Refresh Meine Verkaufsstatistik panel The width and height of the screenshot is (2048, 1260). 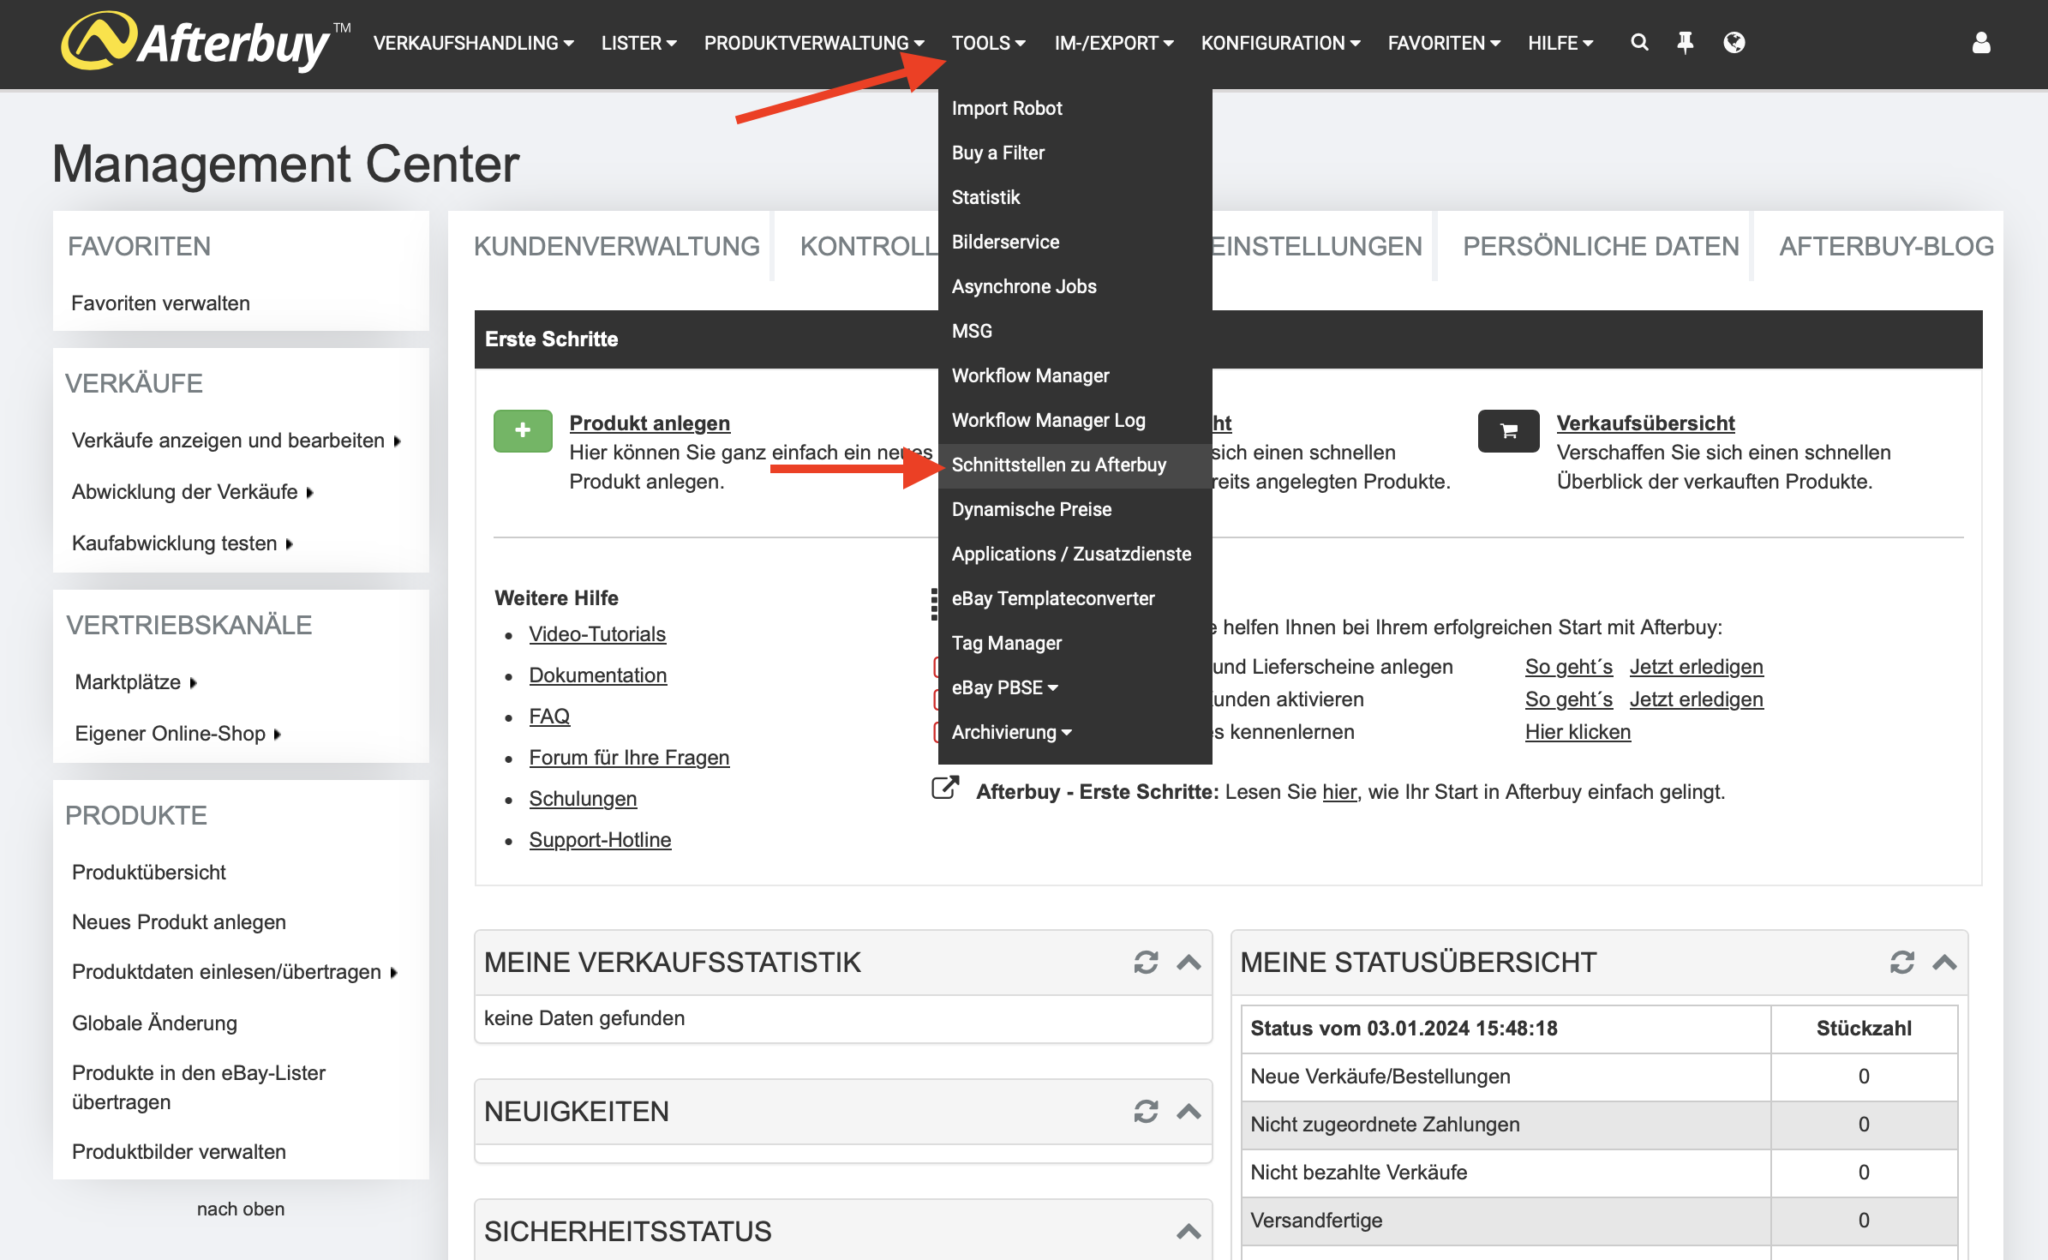pos(1146,962)
